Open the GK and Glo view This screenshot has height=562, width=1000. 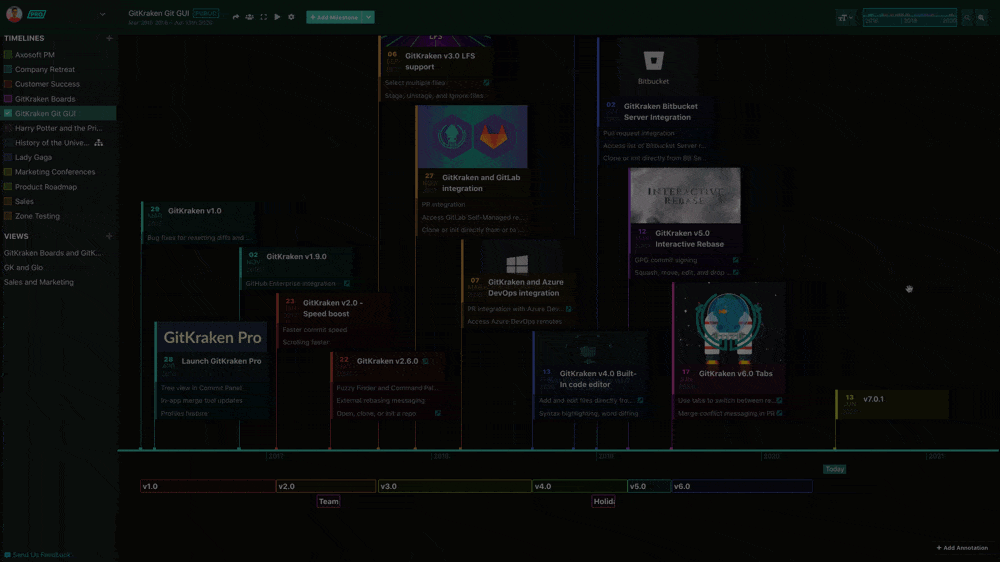(x=24, y=268)
